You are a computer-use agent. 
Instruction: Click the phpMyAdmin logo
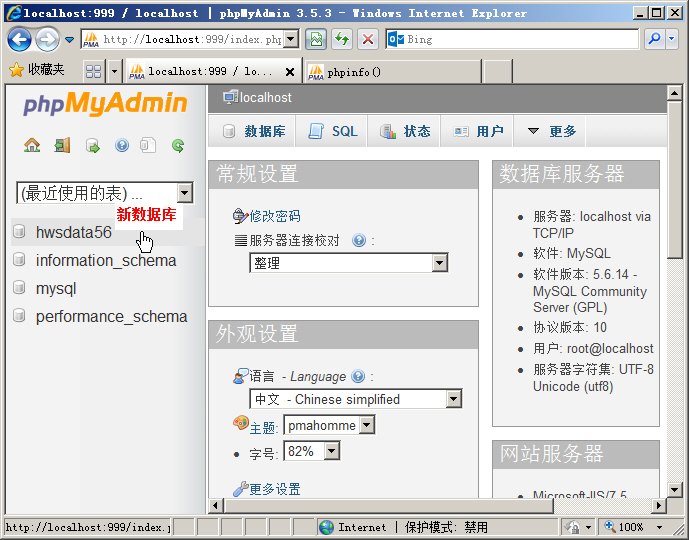(x=105, y=104)
